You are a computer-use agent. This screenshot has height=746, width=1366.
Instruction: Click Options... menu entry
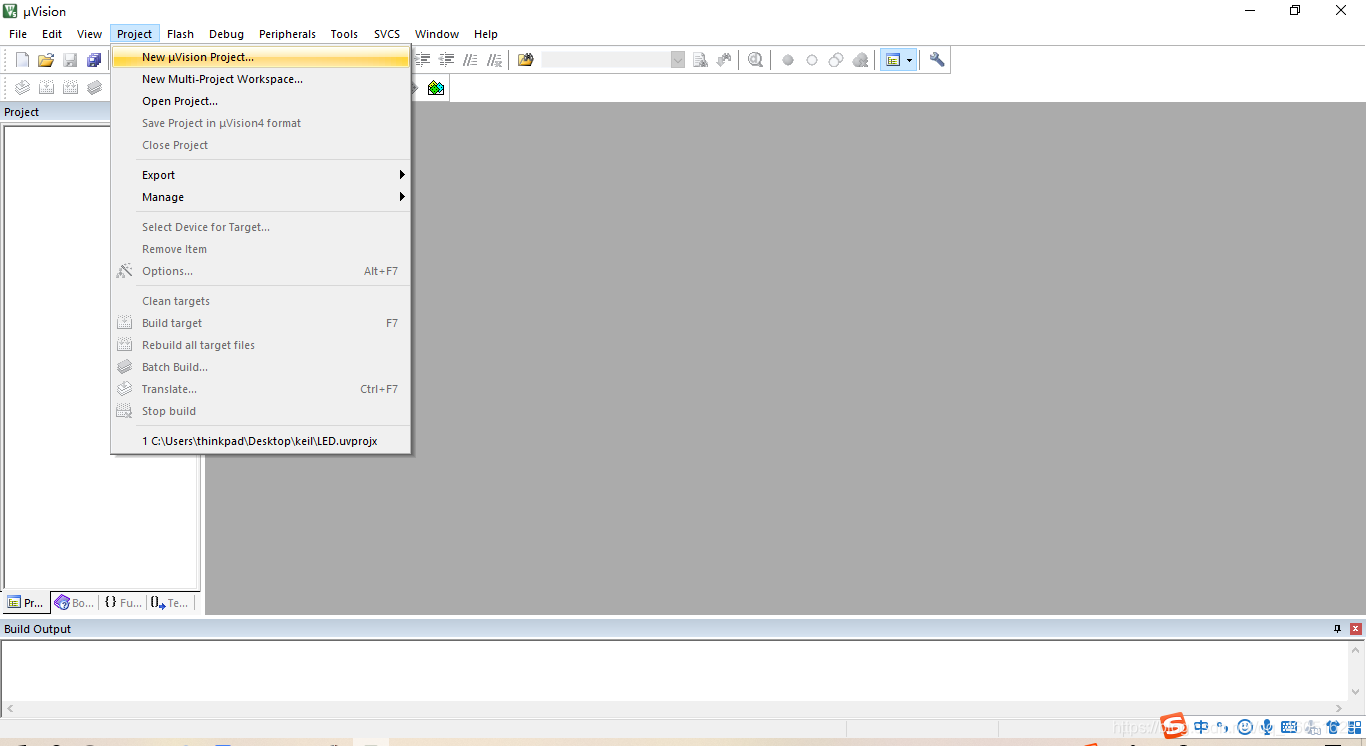261,271
